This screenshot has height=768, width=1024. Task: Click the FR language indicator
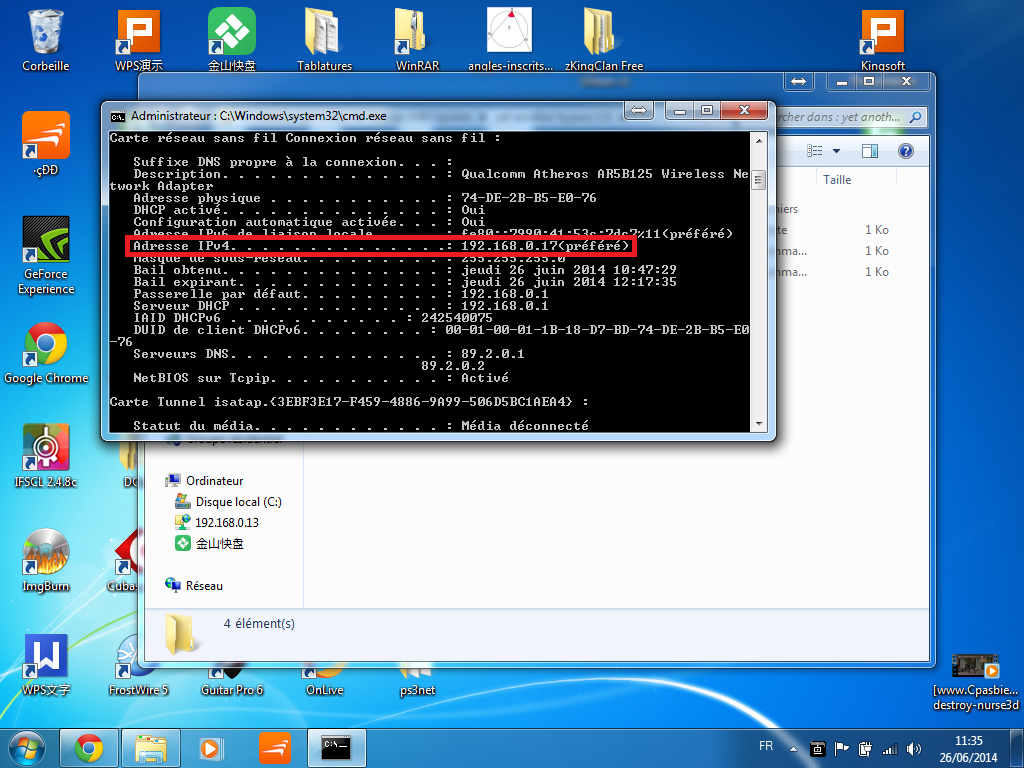(766, 747)
